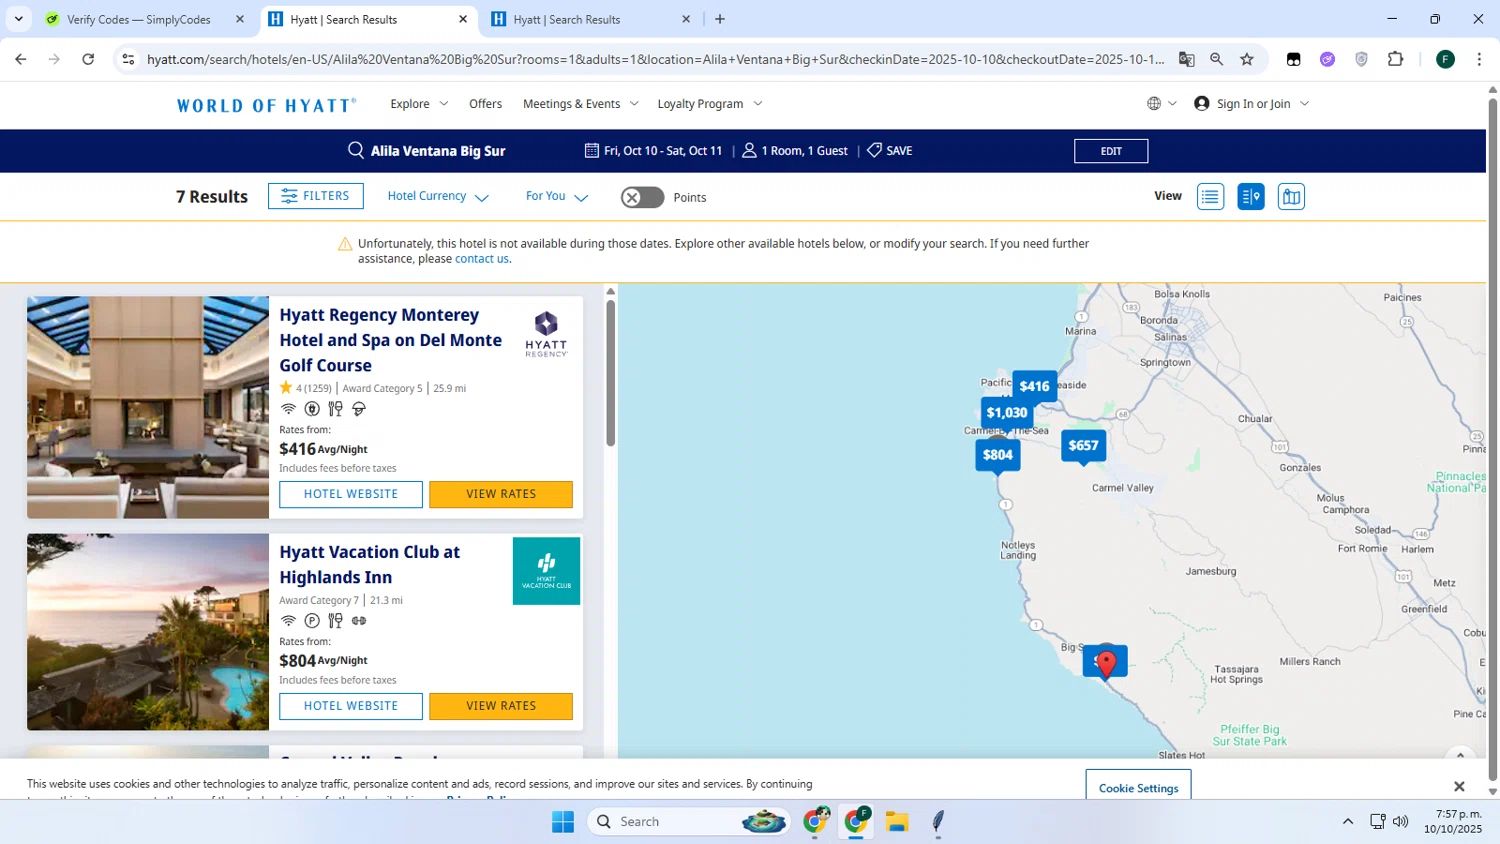Expand the Hotel Currency dropdown
The height and width of the screenshot is (844, 1500).
tap(438, 197)
